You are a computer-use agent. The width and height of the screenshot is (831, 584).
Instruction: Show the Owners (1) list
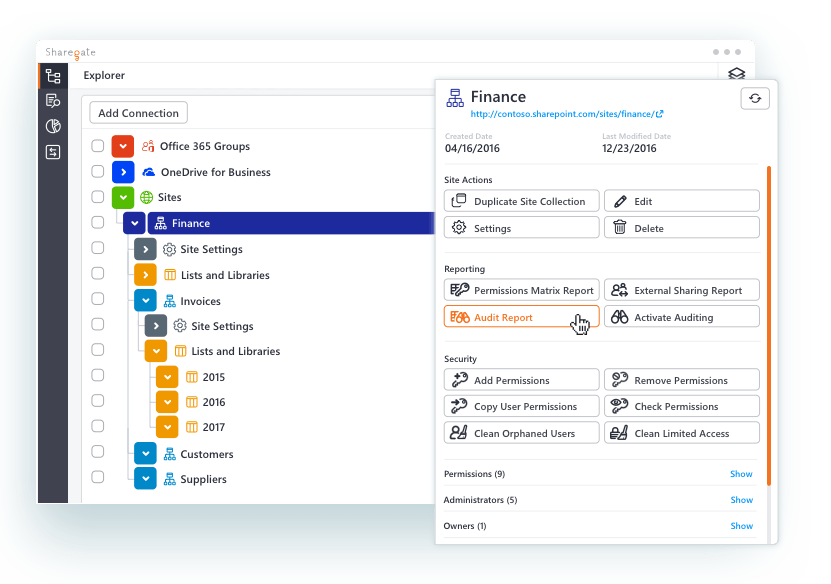coord(741,526)
